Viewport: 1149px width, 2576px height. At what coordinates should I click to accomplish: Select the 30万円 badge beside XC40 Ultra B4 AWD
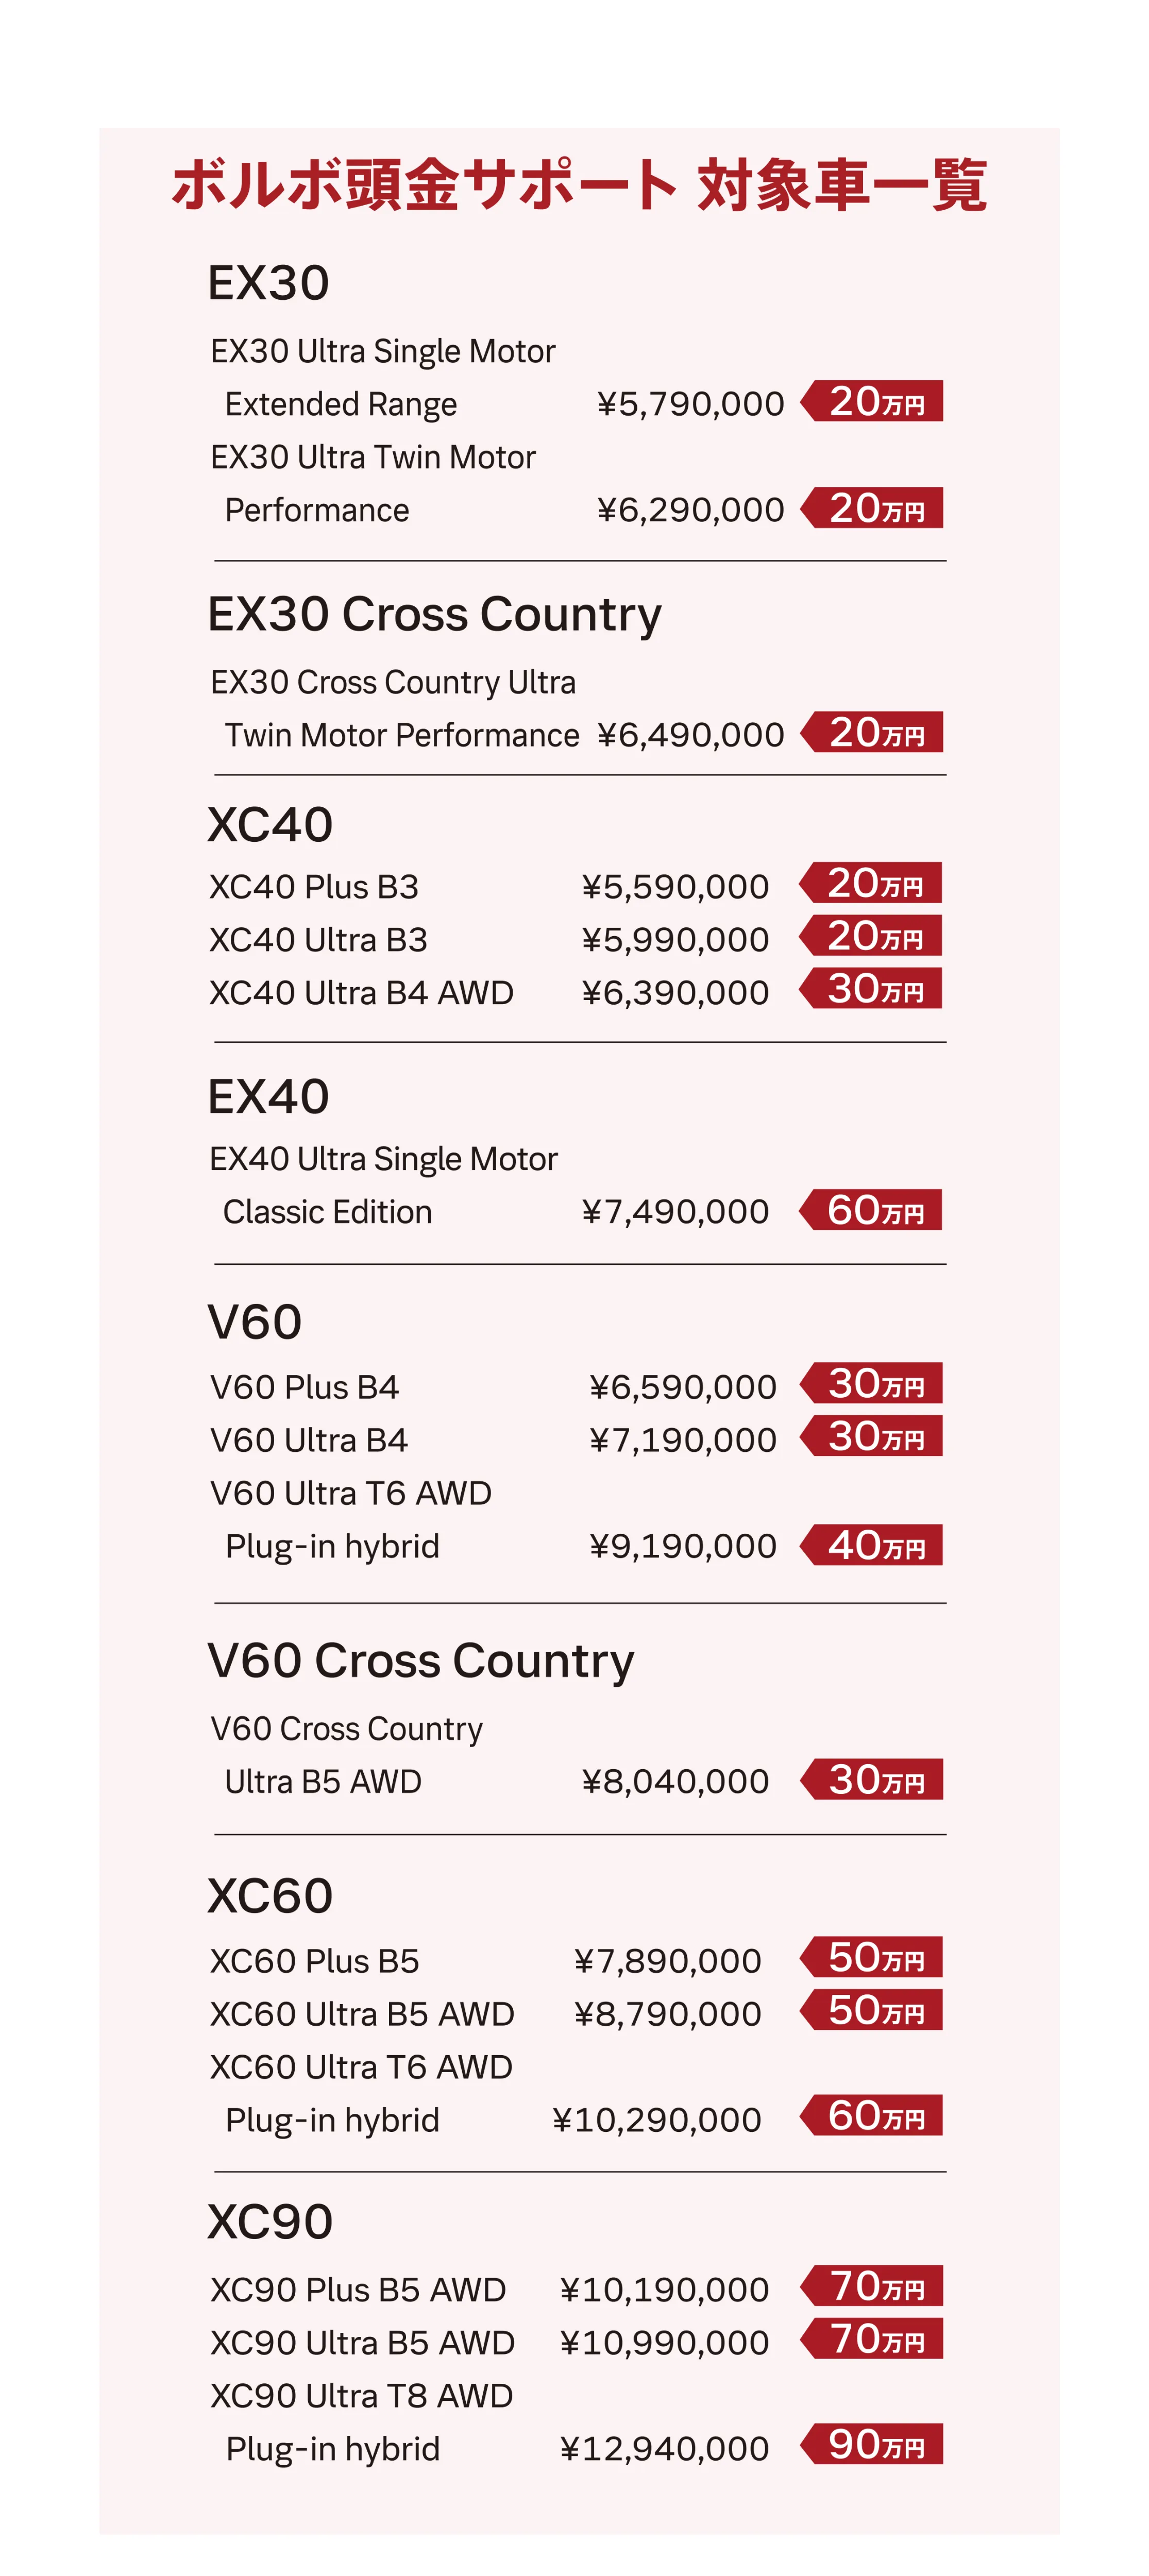click(x=871, y=988)
